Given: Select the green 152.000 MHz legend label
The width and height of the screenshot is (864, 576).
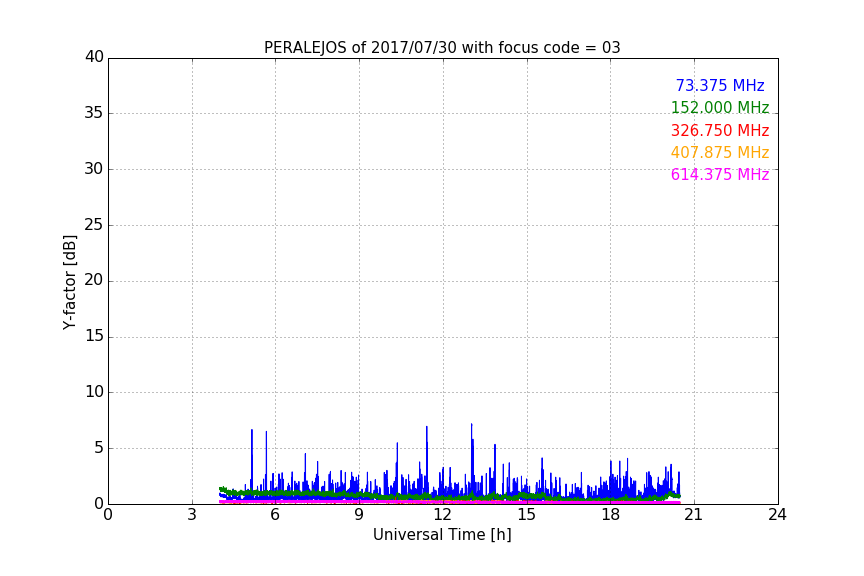Looking at the screenshot, I should point(720,108).
